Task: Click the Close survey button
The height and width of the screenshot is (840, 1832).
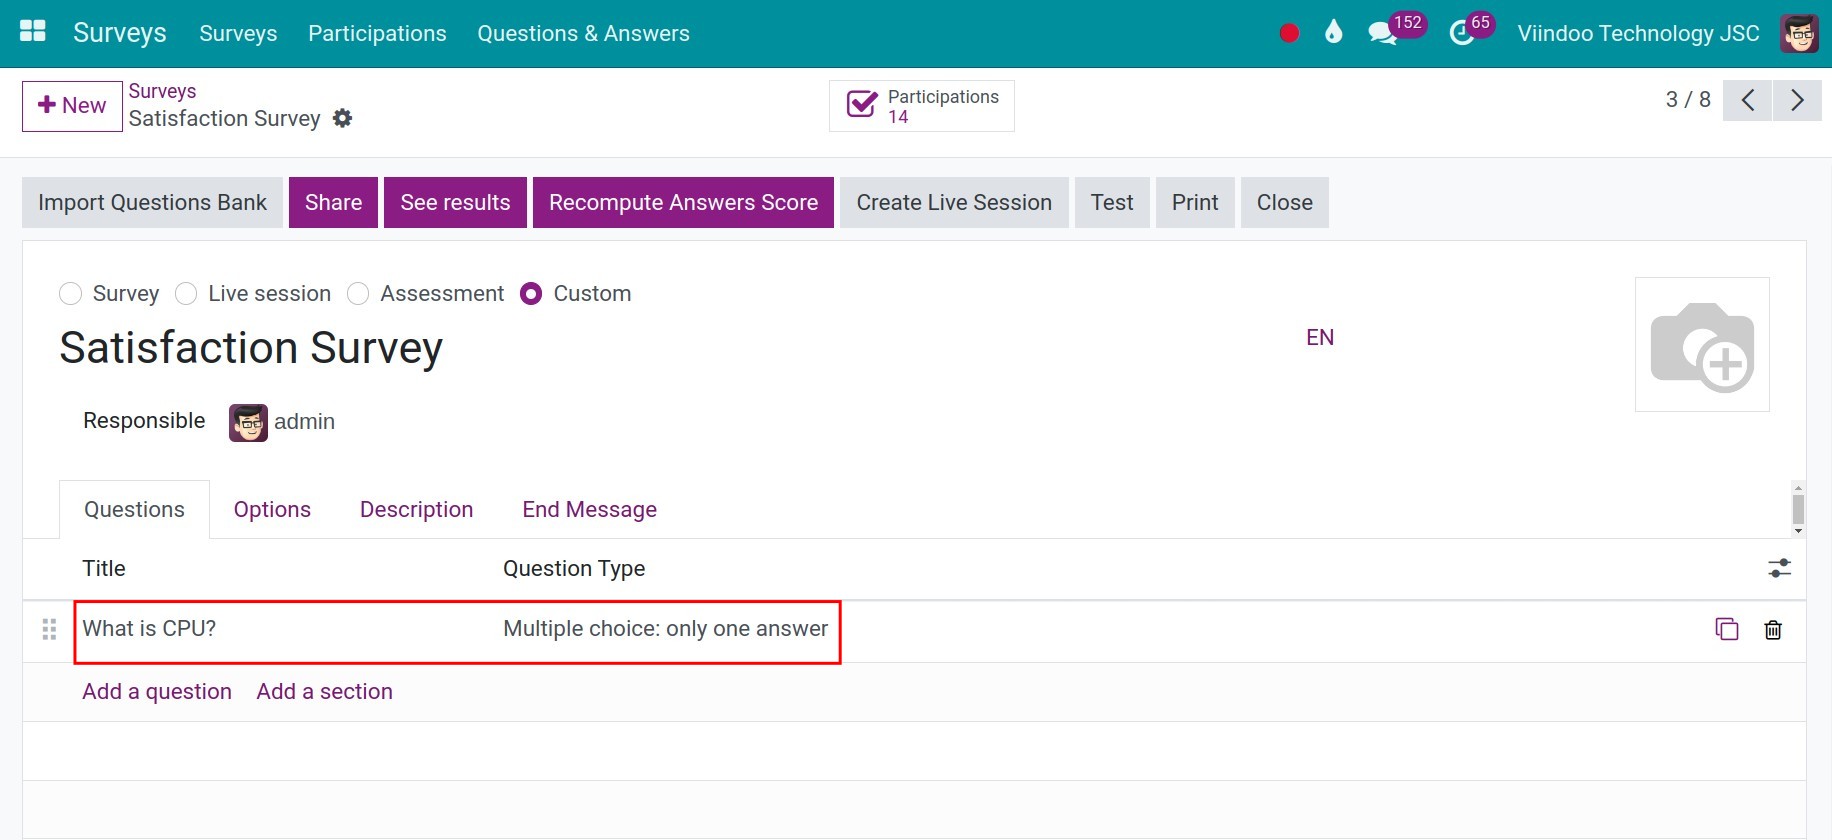Action: pos(1285,203)
